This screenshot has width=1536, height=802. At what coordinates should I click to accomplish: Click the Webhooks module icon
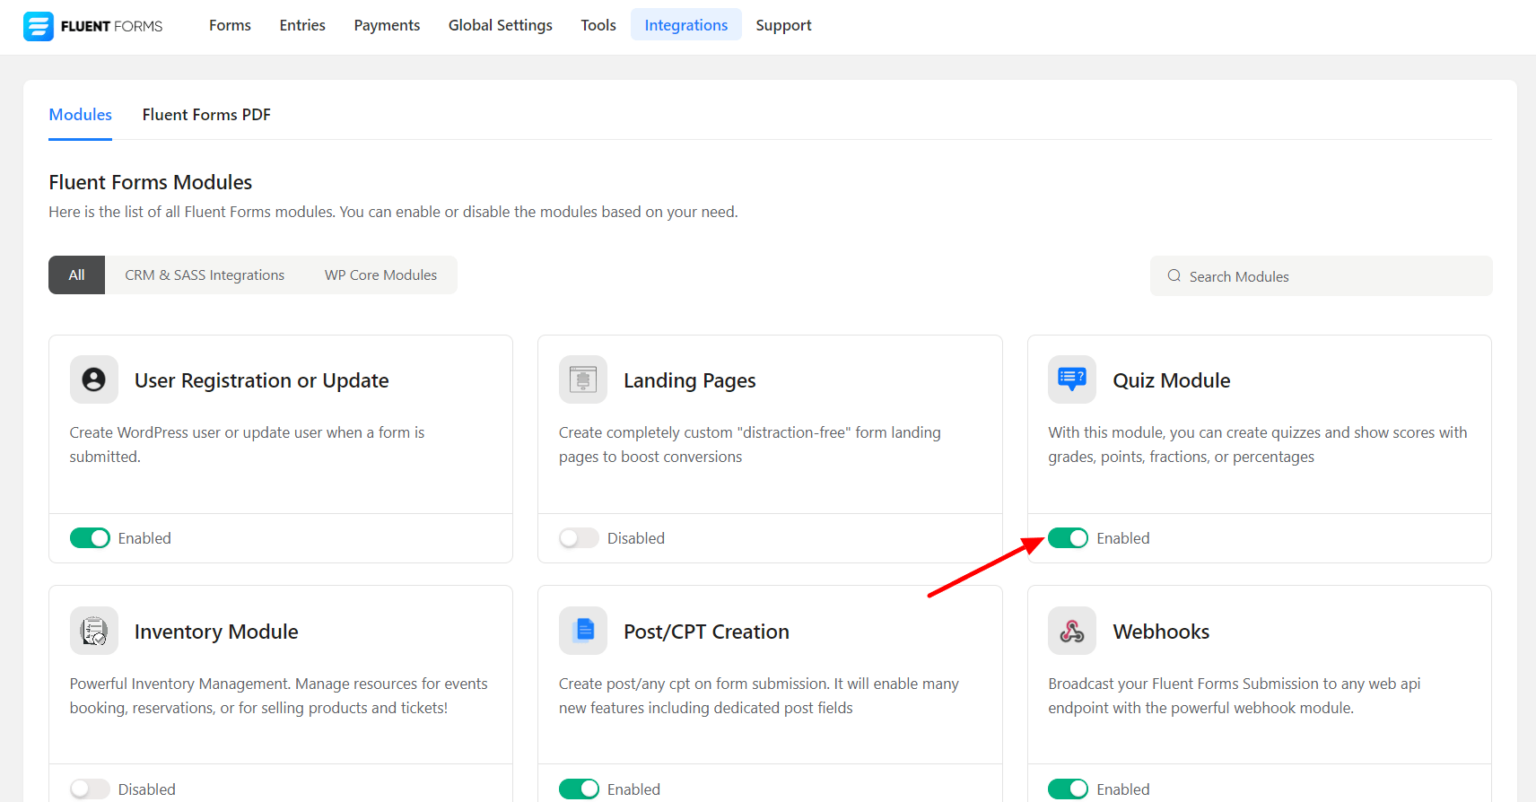(1071, 631)
